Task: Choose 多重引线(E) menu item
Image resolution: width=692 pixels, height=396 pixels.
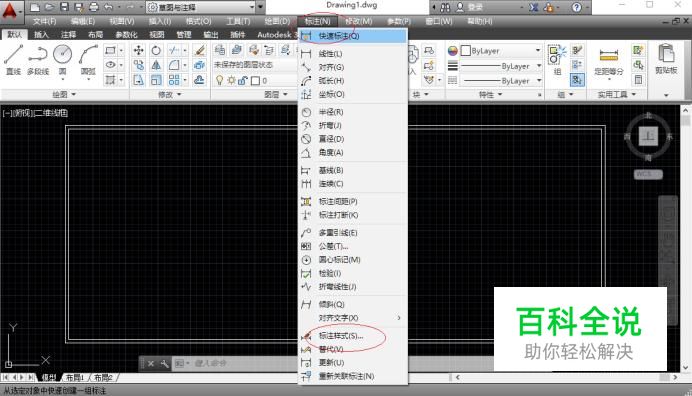Action: click(353, 233)
